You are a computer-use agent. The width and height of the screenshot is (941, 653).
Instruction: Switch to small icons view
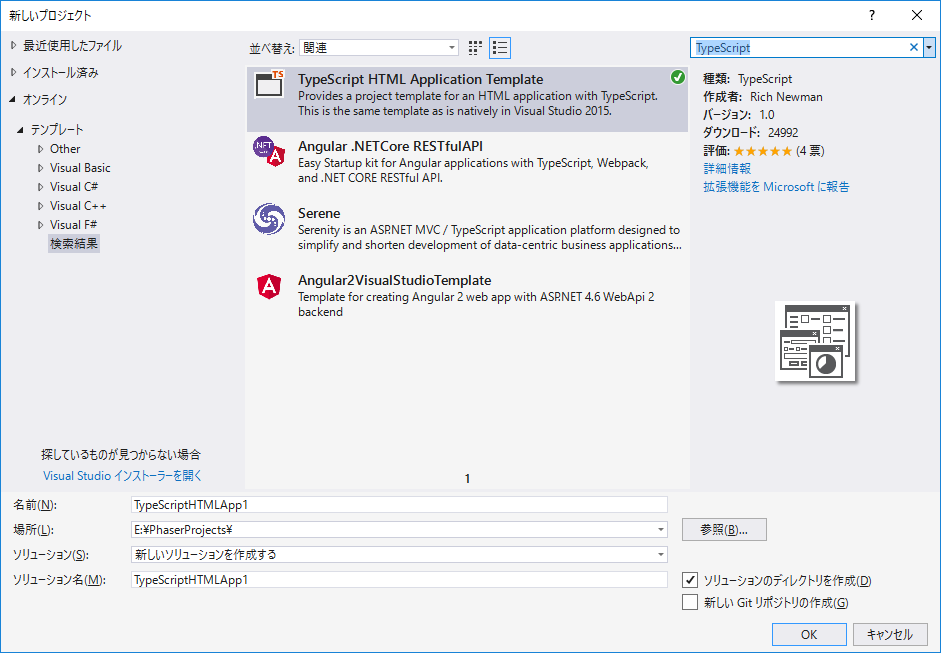[x=475, y=48]
